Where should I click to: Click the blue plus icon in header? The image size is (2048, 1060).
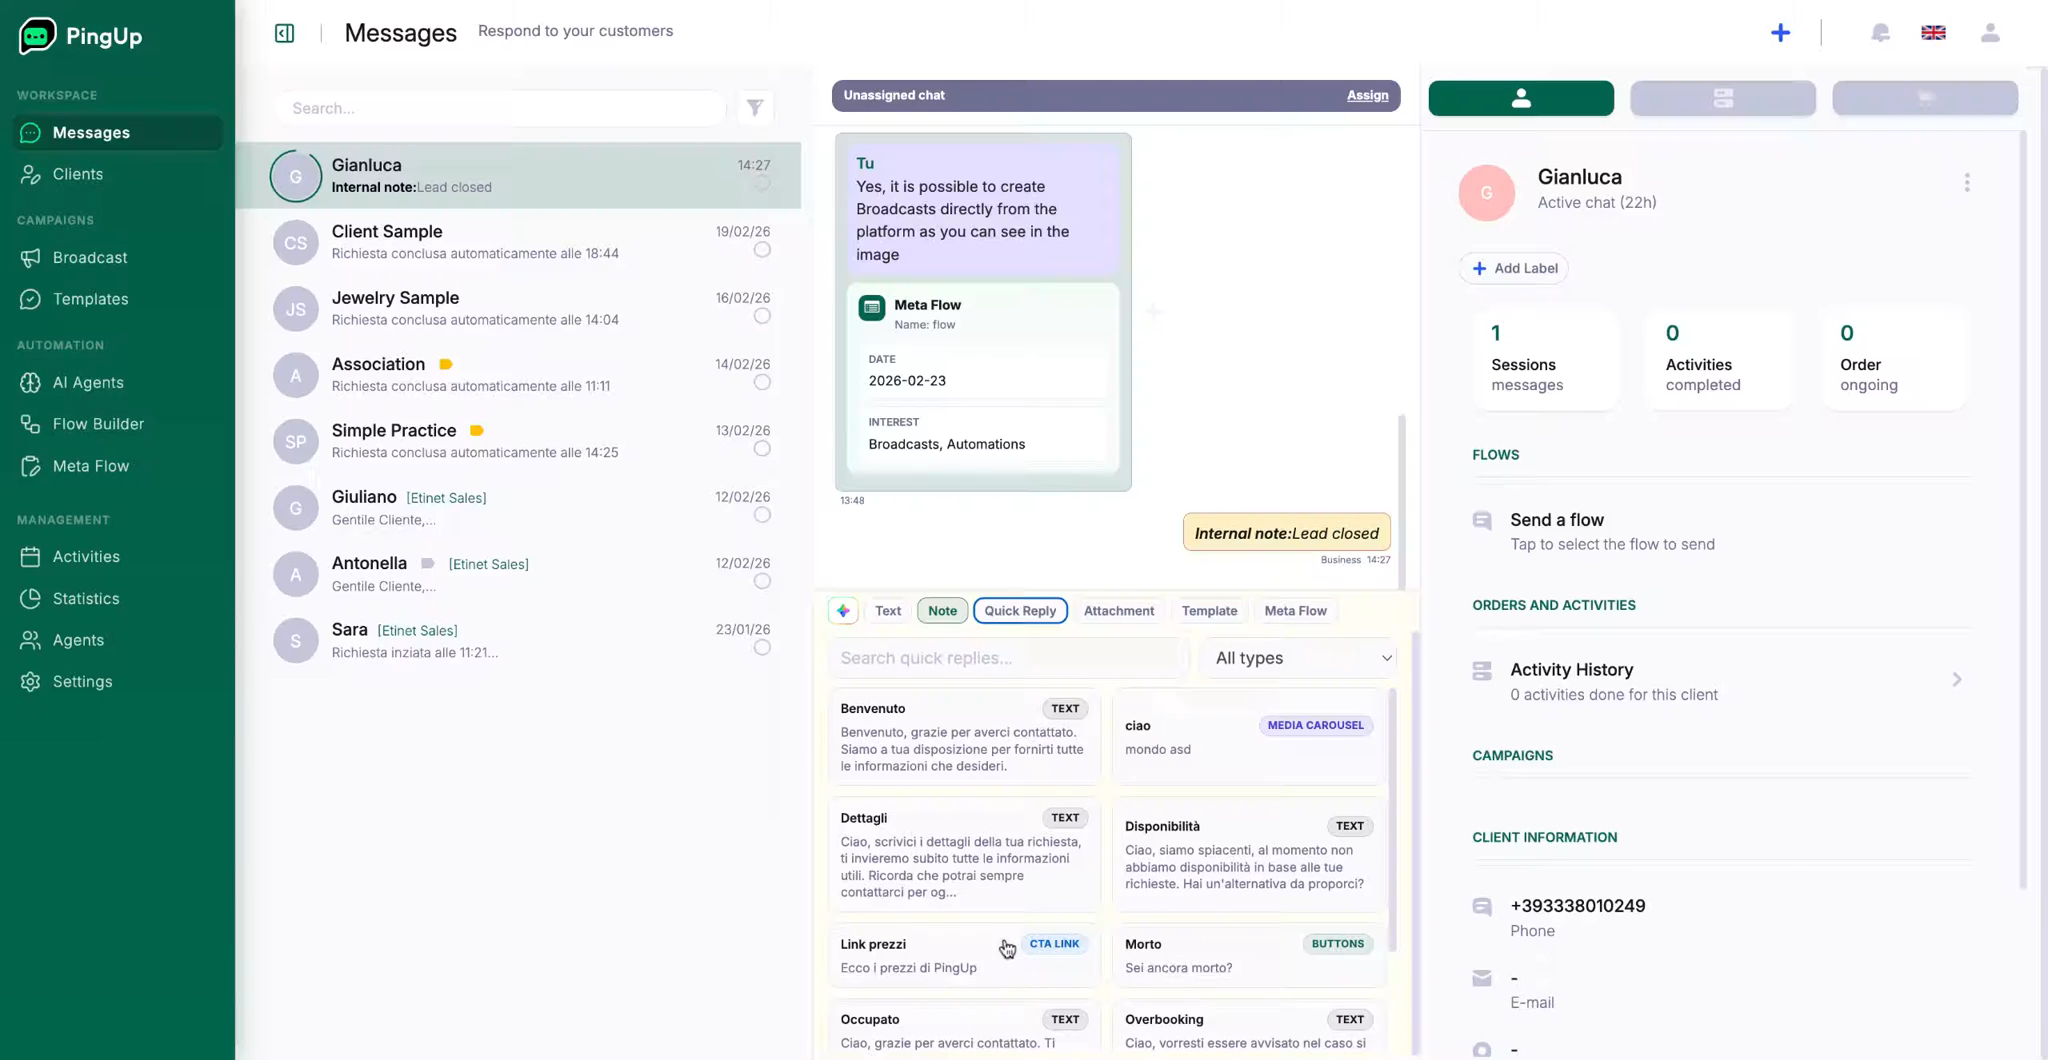tap(1780, 33)
